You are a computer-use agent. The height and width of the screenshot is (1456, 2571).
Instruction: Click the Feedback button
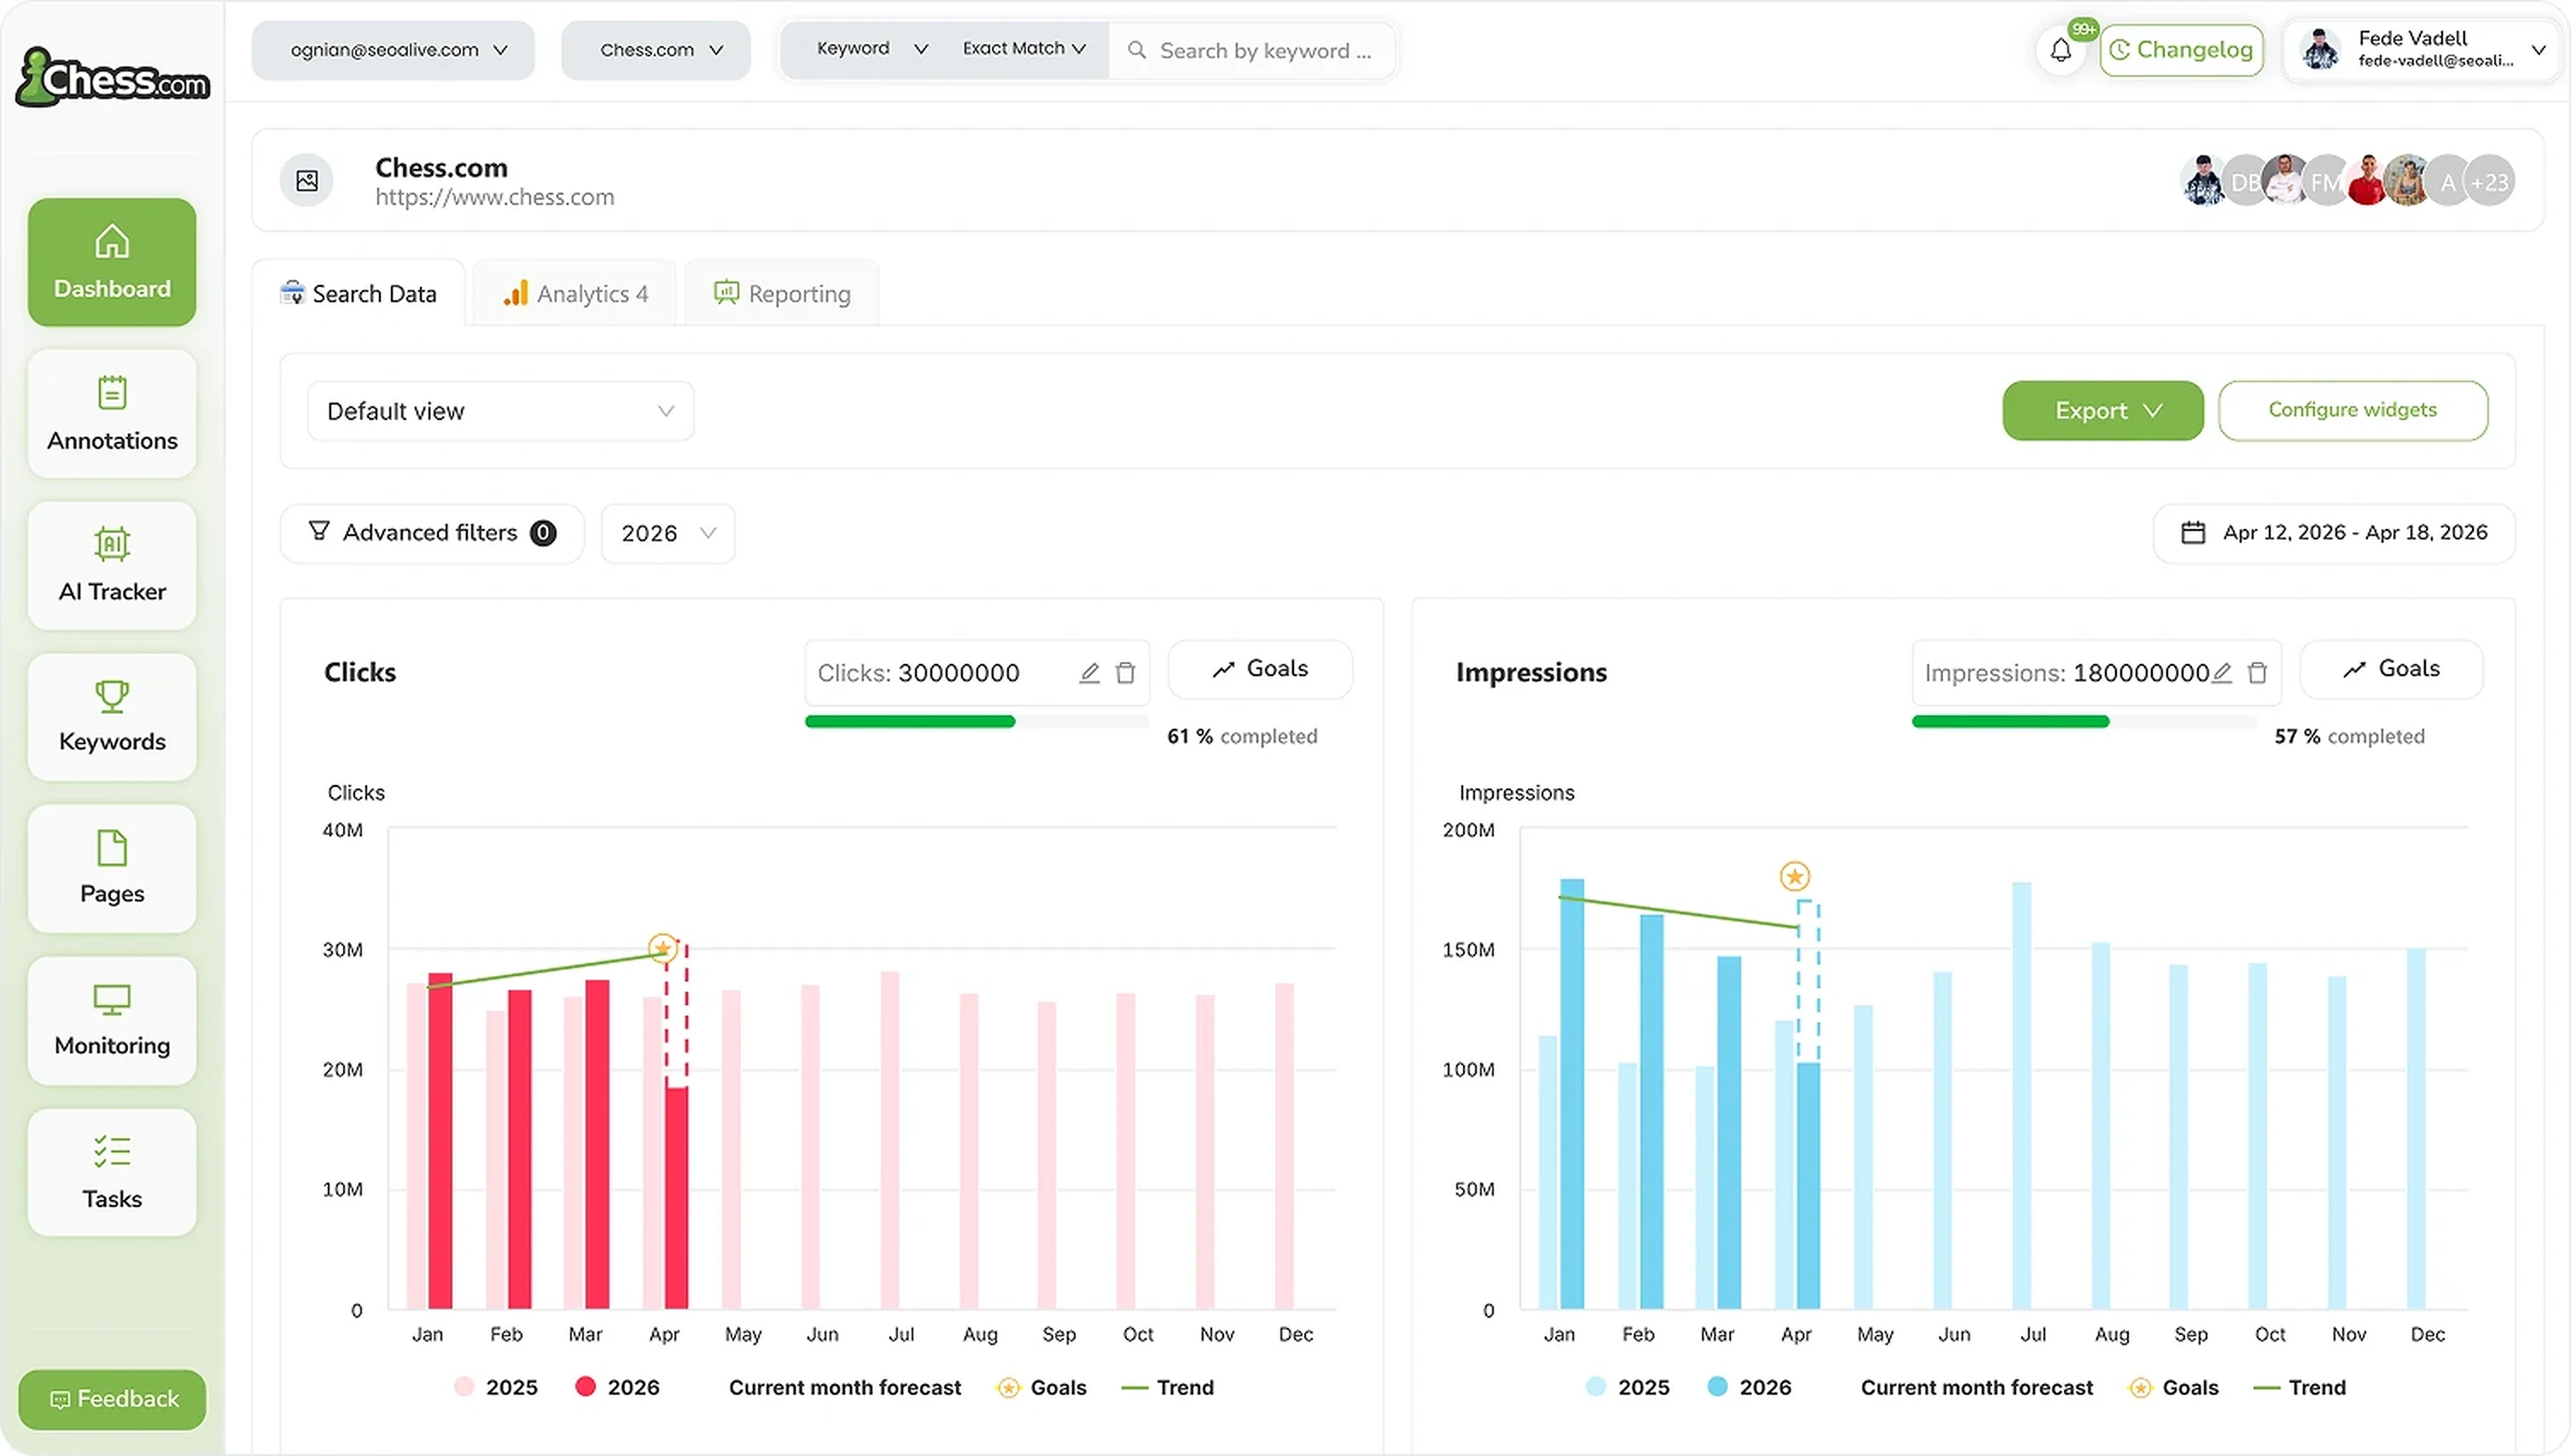coord(113,1399)
